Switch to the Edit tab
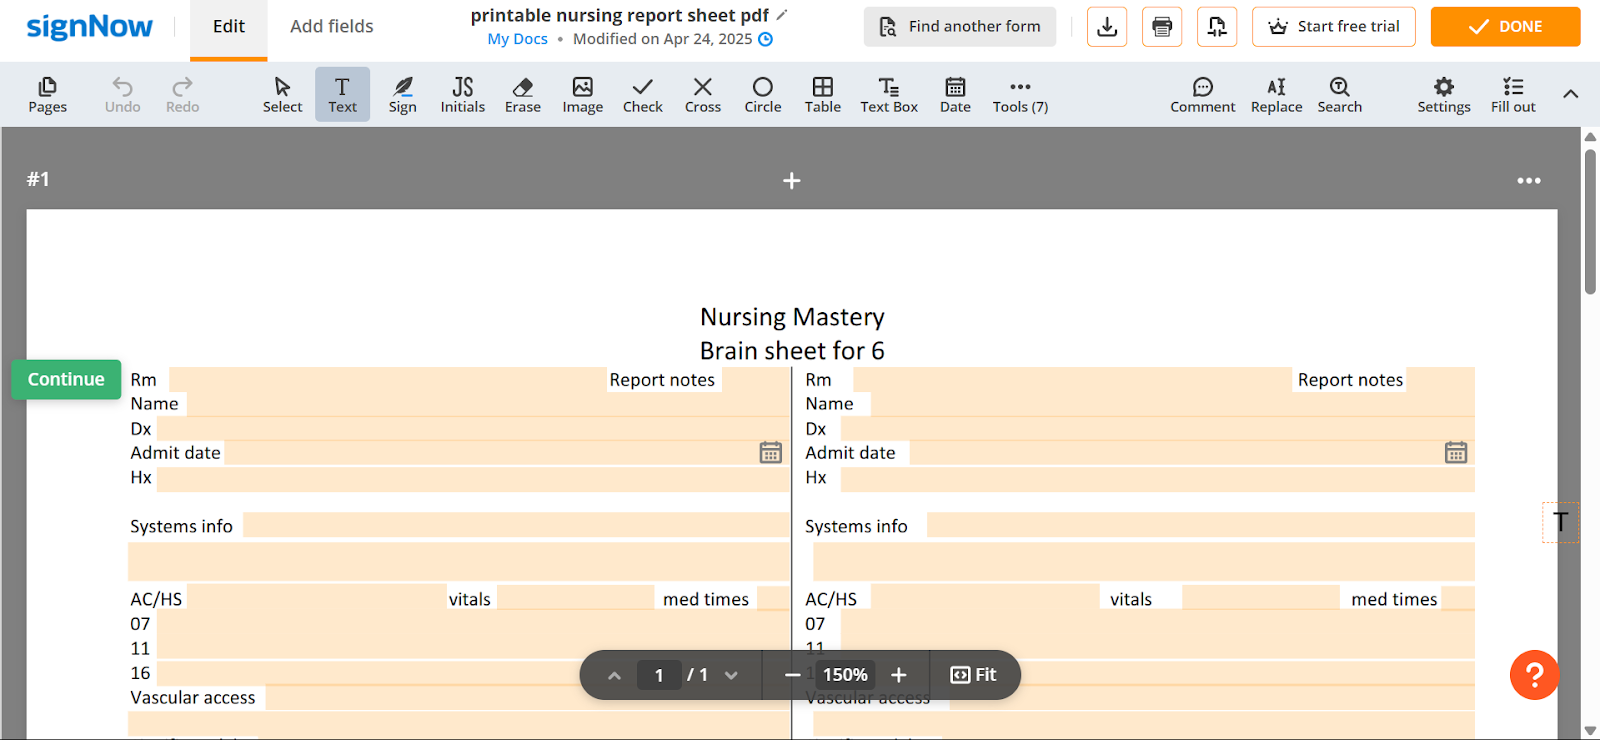Screen dimensions: 1600x740 228,27
